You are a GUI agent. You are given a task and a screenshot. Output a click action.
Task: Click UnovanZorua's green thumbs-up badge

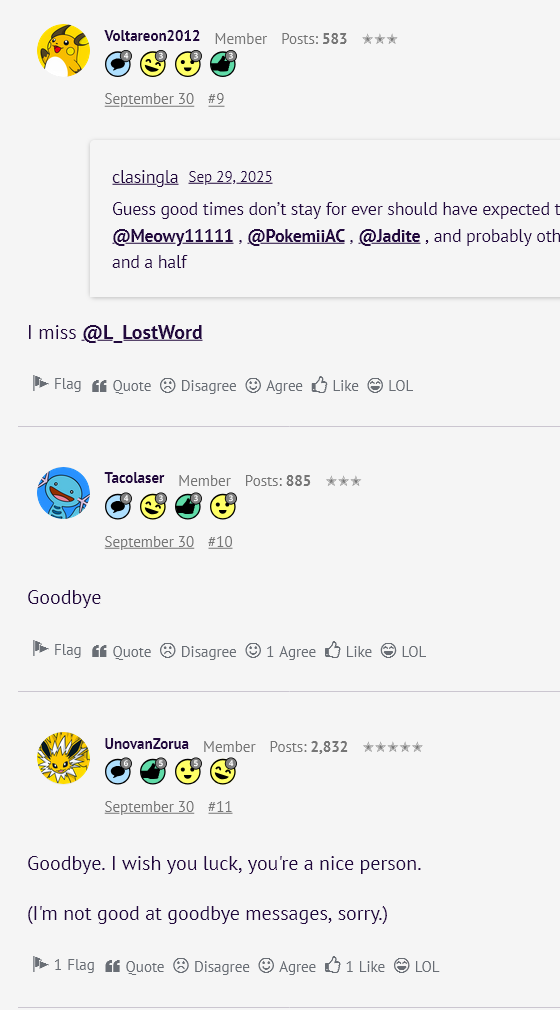(x=153, y=772)
